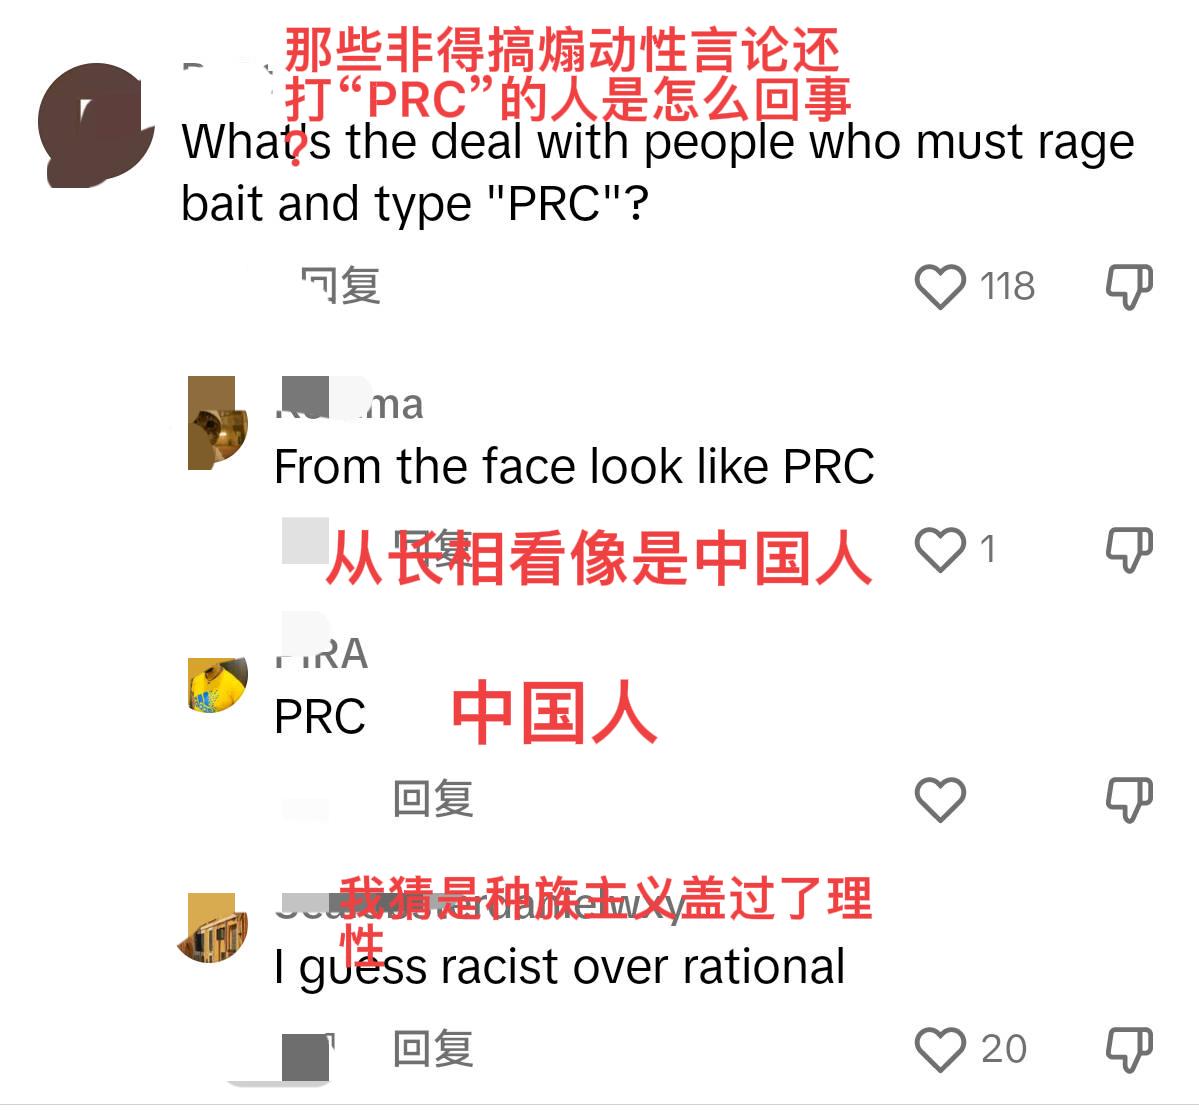
Task: Reply to the single-word 'PRC' comment
Action: coord(433,799)
